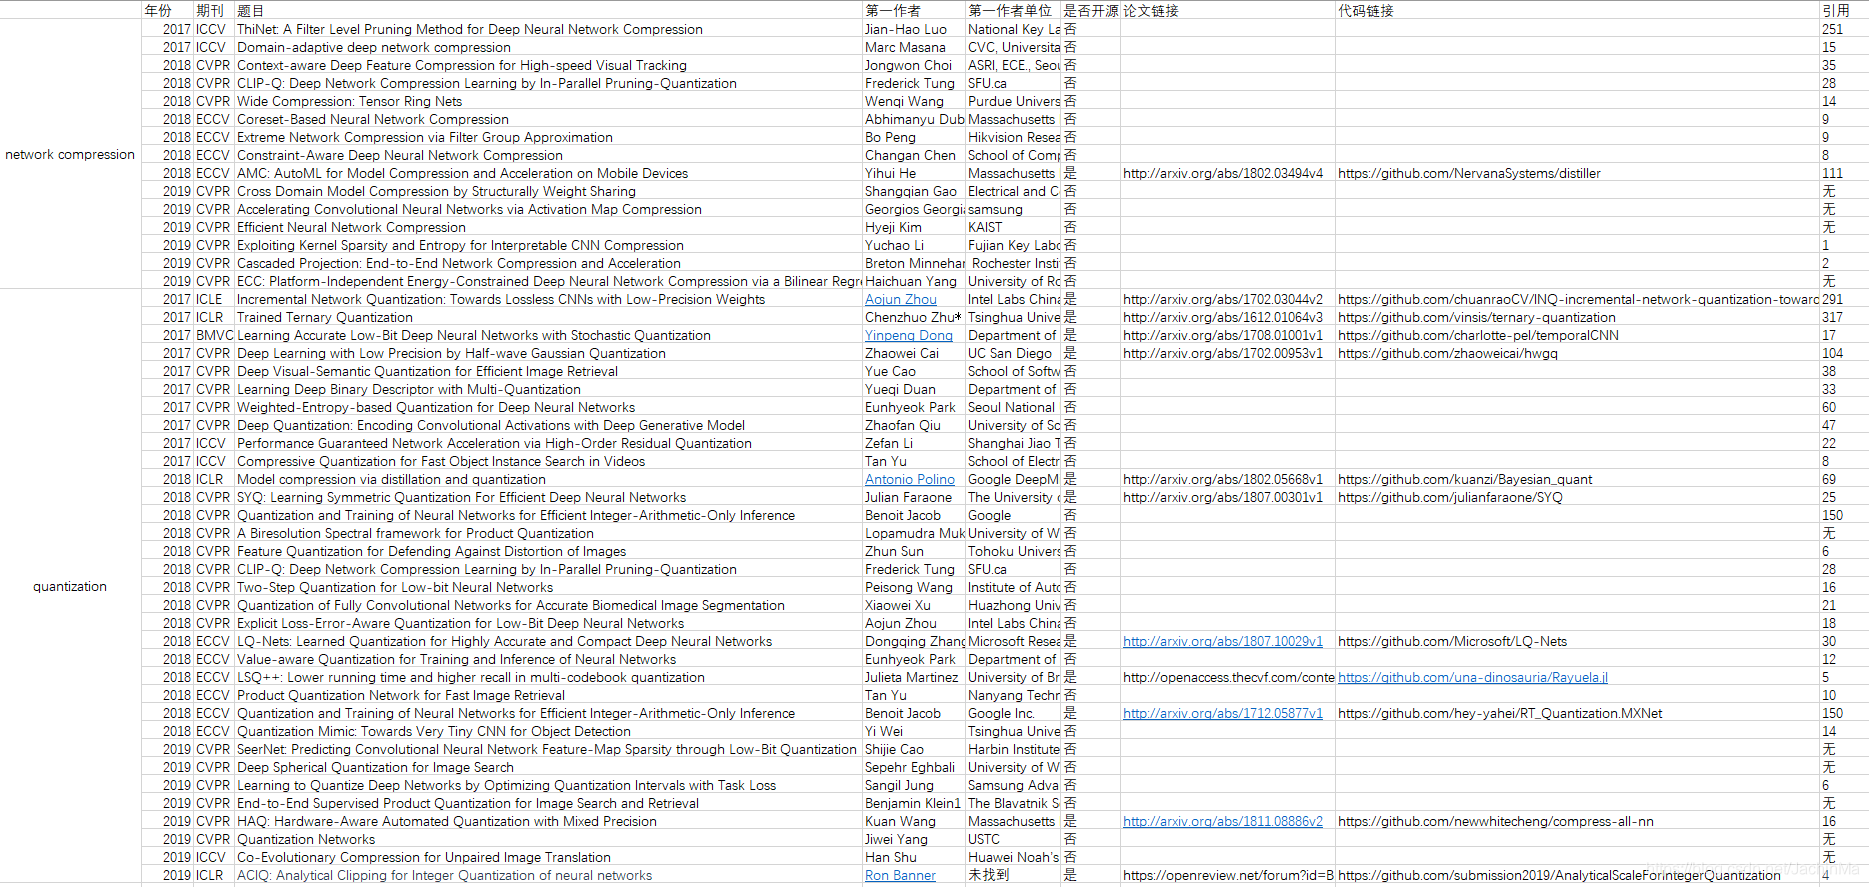Select 'Wide Compression: Tensor Ring Nets' cell
The image size is (1869, 887).
(548, 101)
